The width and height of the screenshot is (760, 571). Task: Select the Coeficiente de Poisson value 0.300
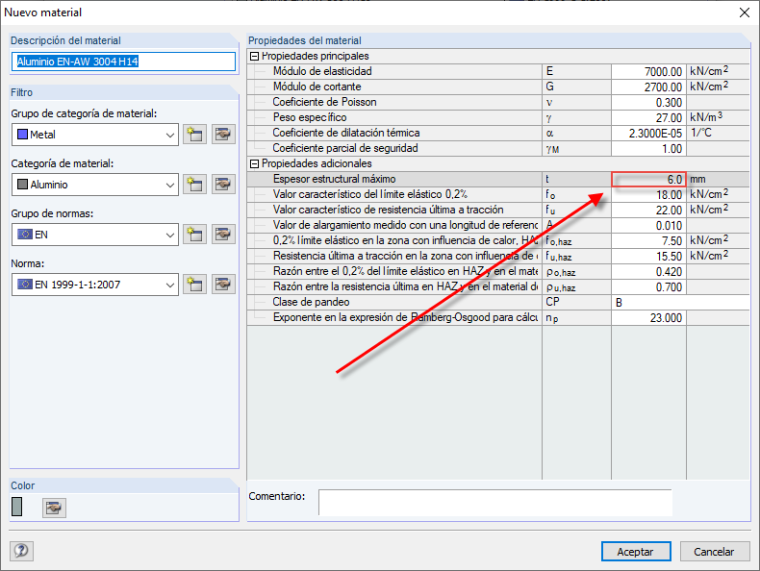(649, 102)
